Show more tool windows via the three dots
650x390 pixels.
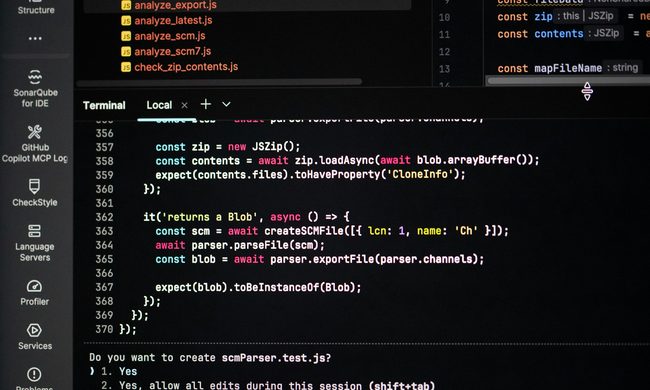tap(35, 39)
